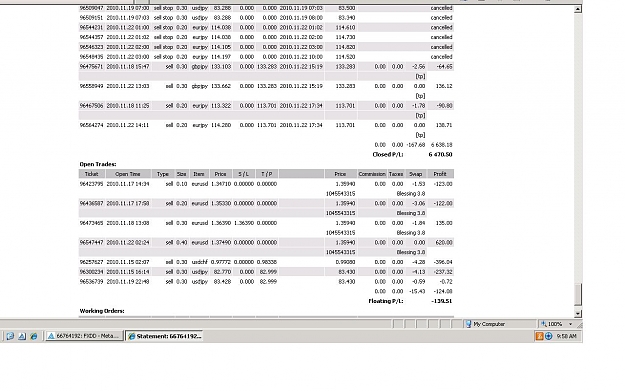Click the closed profit value 136.12

444,86
